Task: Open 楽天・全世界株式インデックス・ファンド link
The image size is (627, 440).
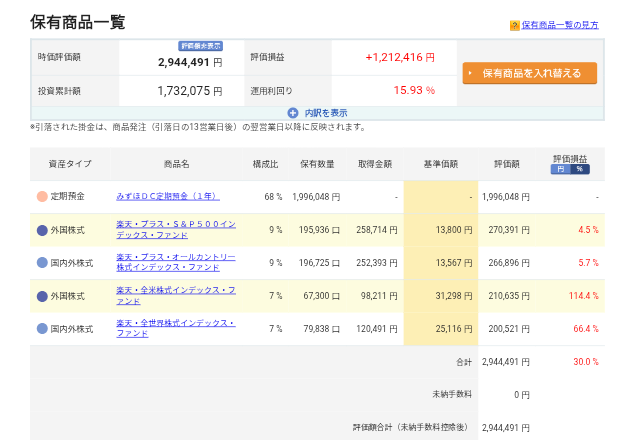Action: [176, 328]
